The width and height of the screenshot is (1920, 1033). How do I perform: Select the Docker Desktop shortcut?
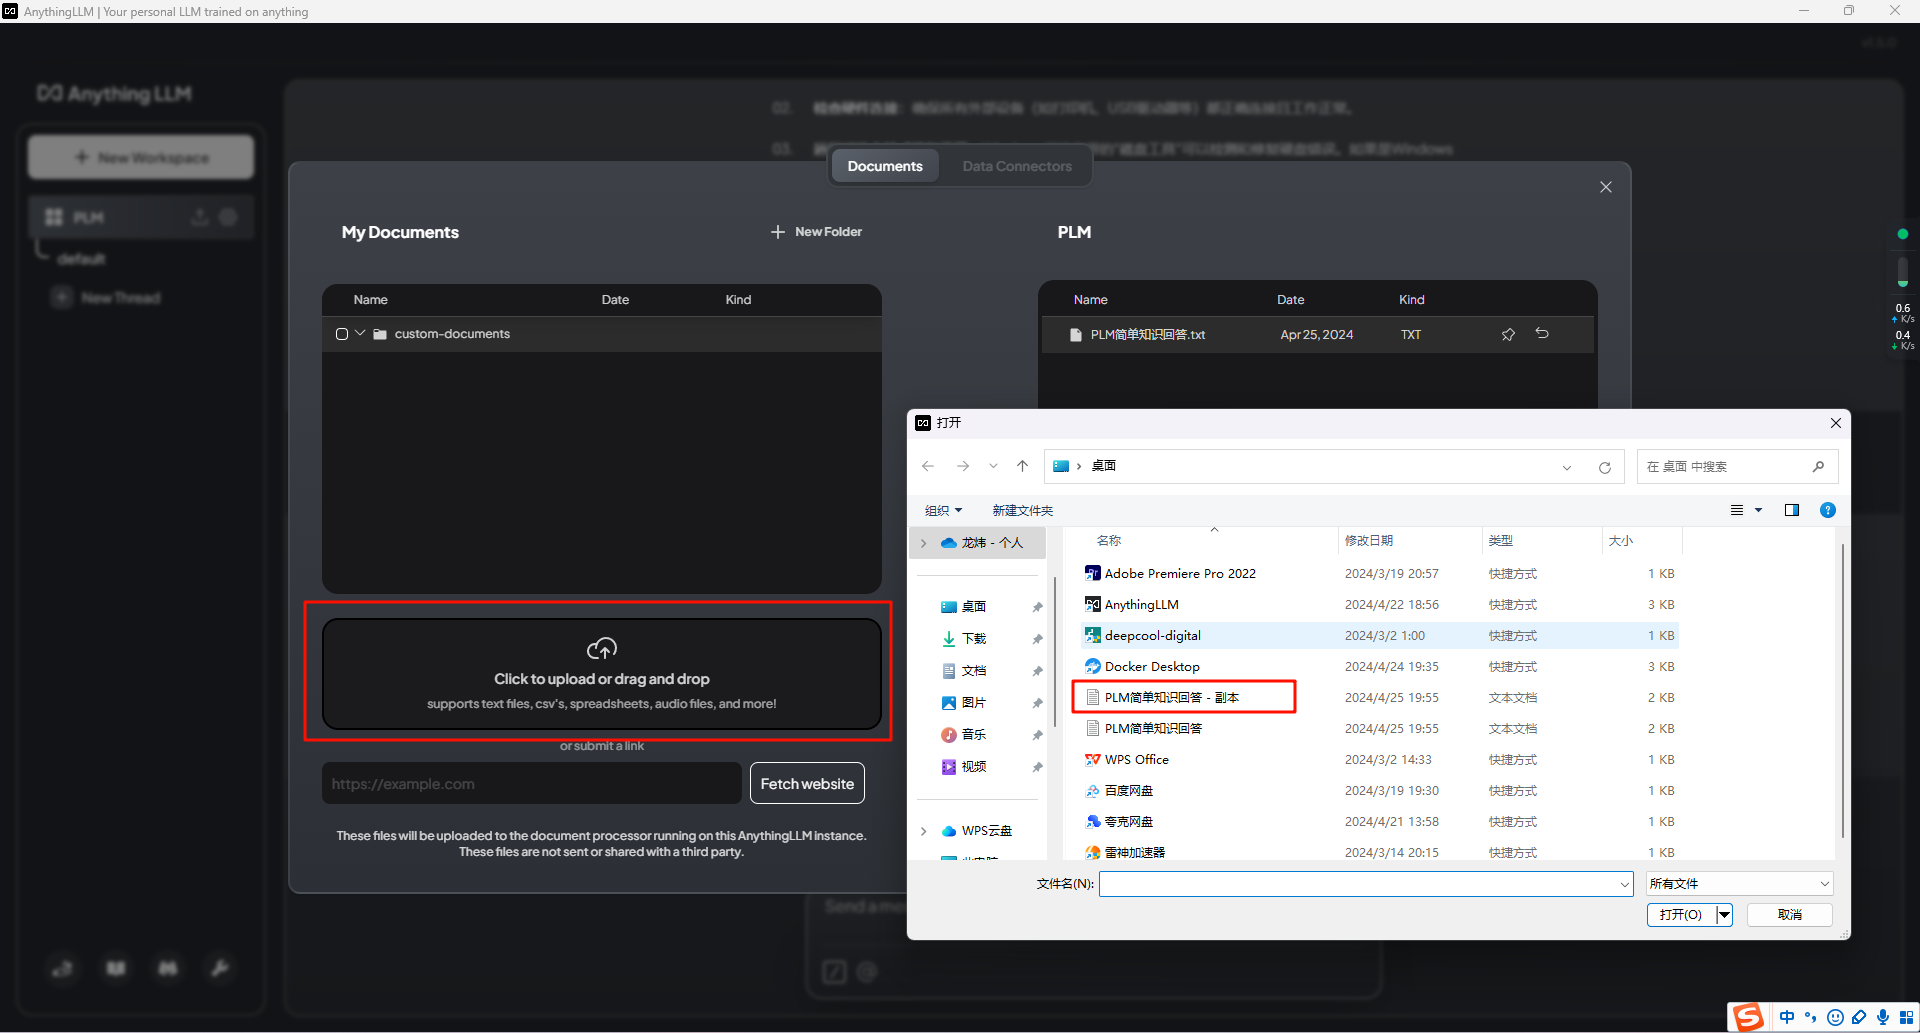point(1379,667)
